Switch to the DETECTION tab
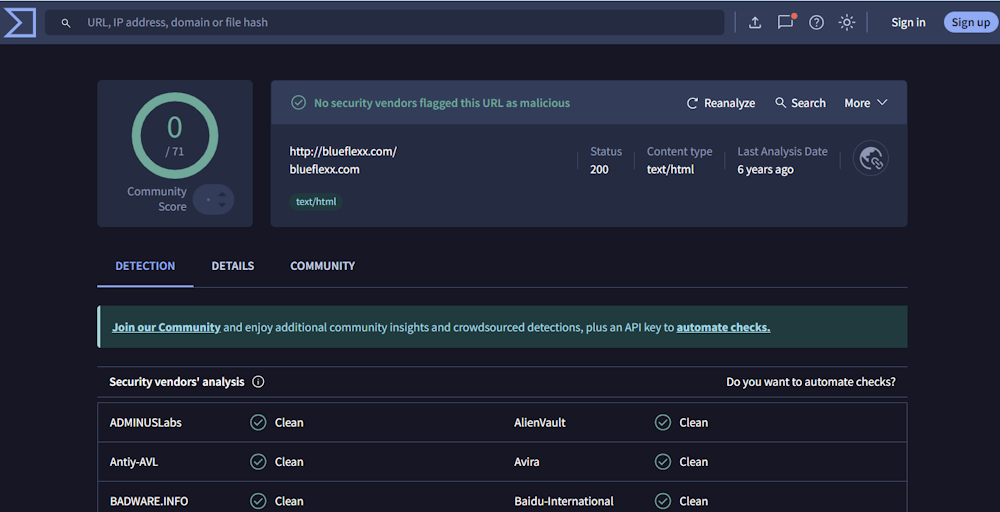The image size is (1000, 512). [x=145, y=266]
